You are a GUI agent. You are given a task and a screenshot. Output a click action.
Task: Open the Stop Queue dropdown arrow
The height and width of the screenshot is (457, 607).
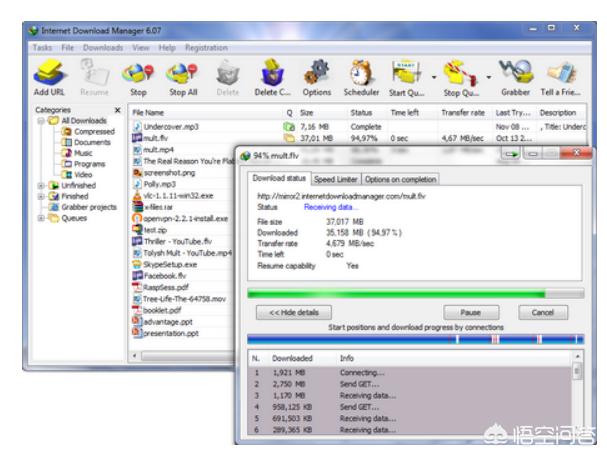point(489,77)
